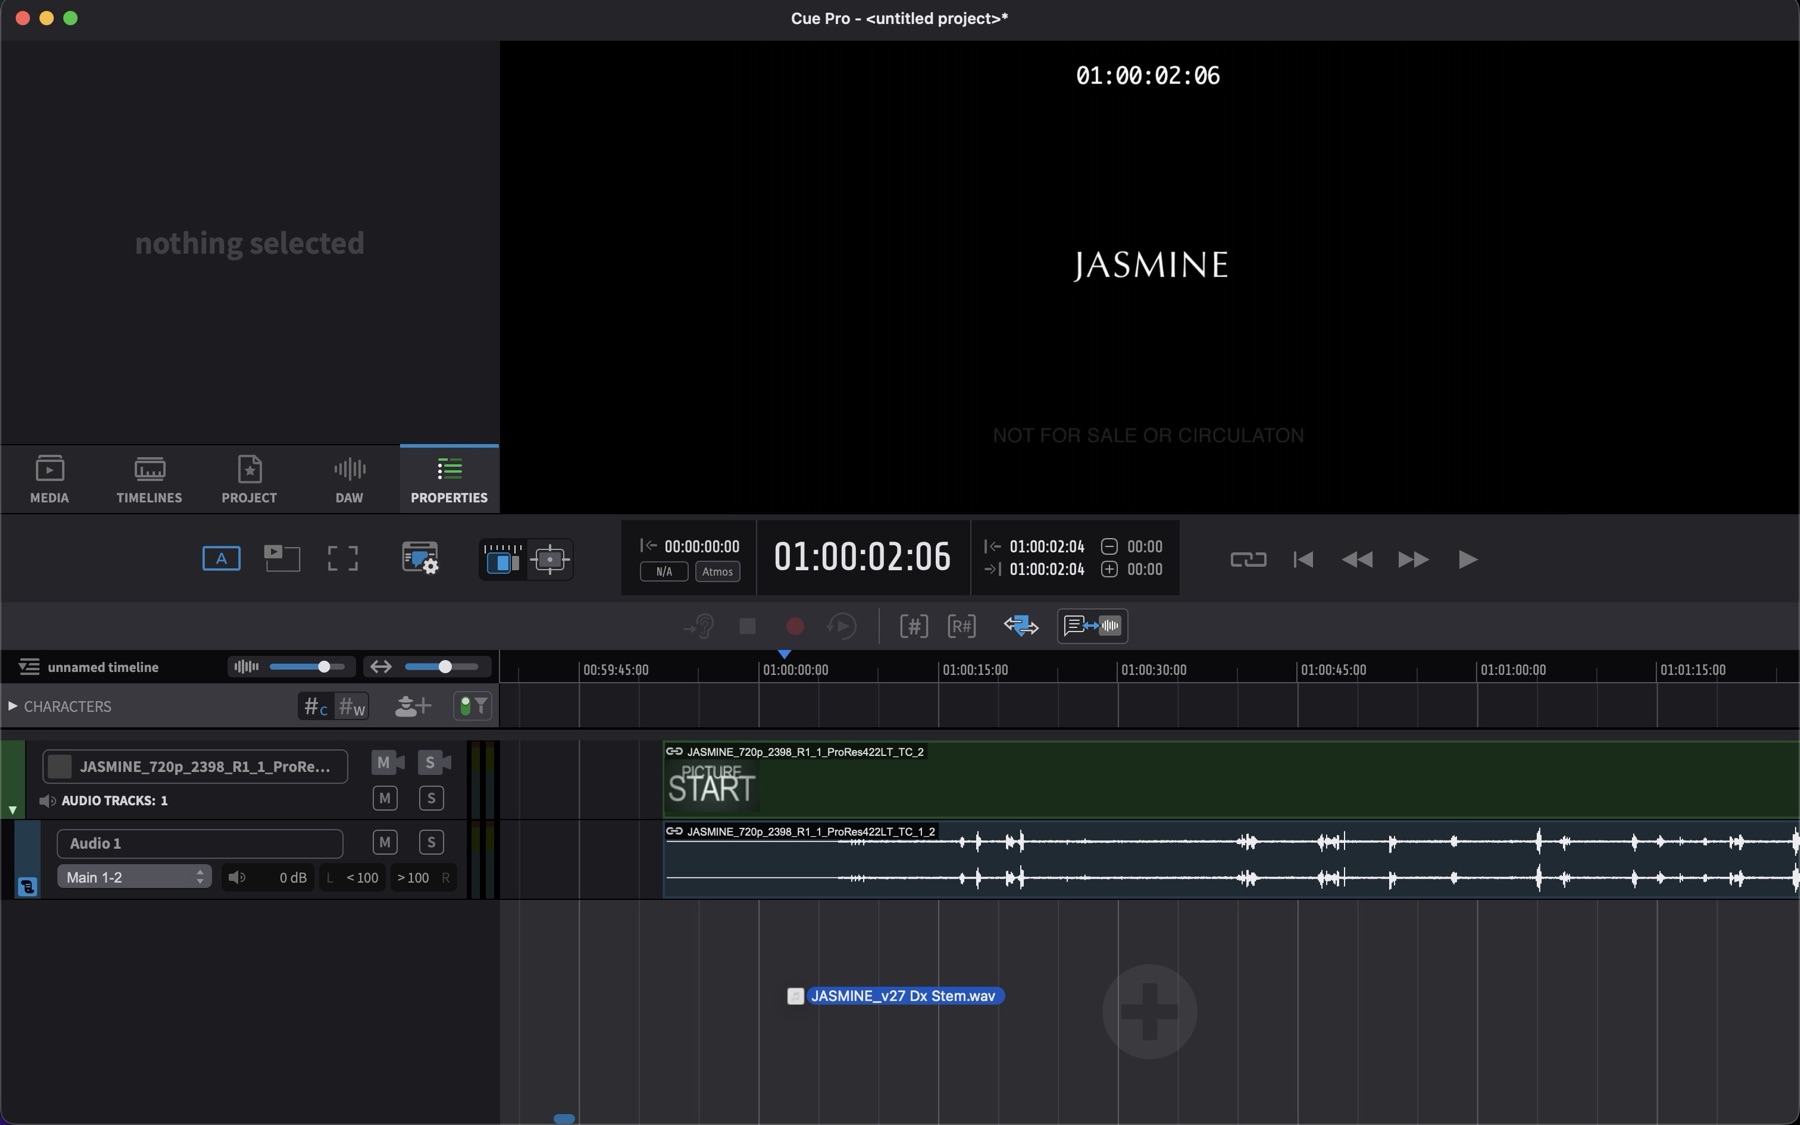Click the set in-point arrow icon
This screenshot has height=1125, width=1800.
click(992, 546)
